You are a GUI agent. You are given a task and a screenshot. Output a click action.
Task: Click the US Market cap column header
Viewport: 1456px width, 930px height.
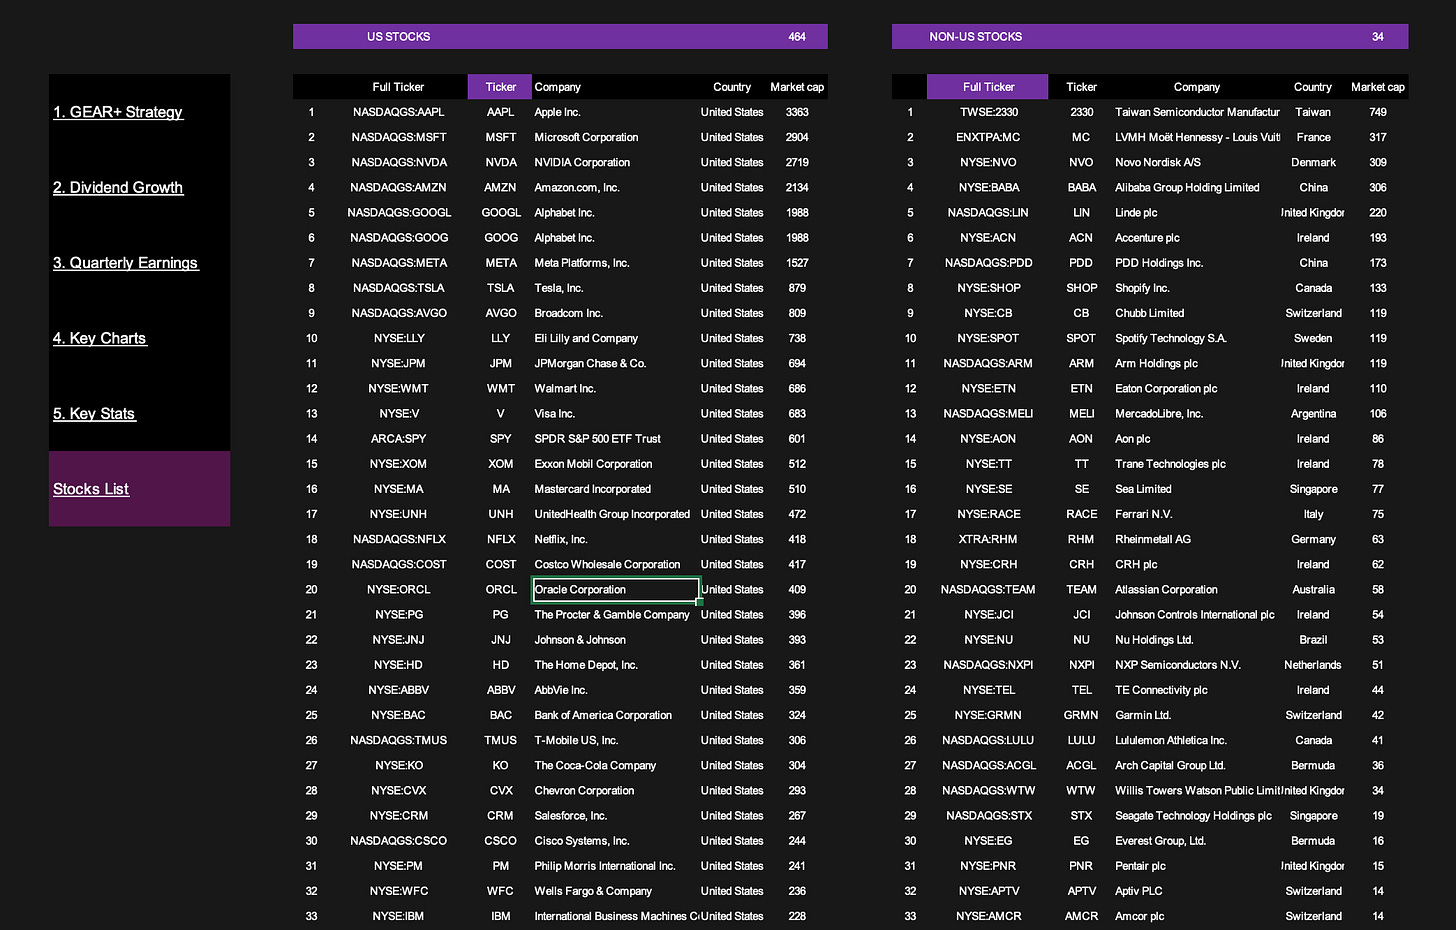[797, 87]
